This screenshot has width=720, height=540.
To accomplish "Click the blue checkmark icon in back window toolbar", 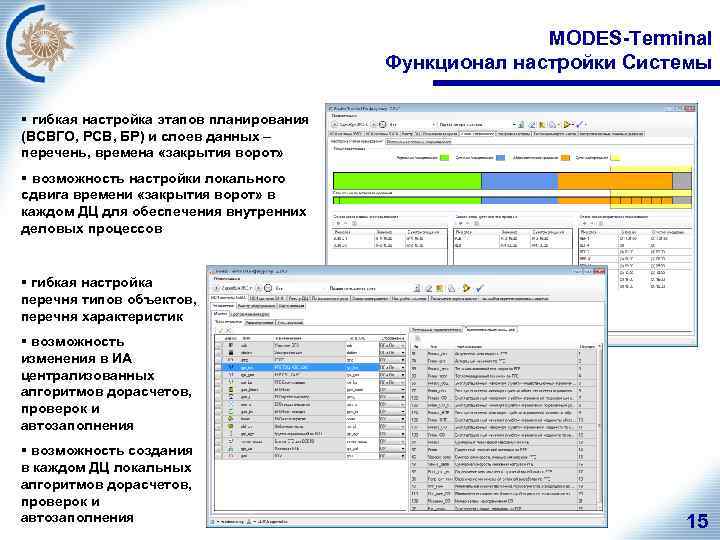I will [x=579, y=124].
